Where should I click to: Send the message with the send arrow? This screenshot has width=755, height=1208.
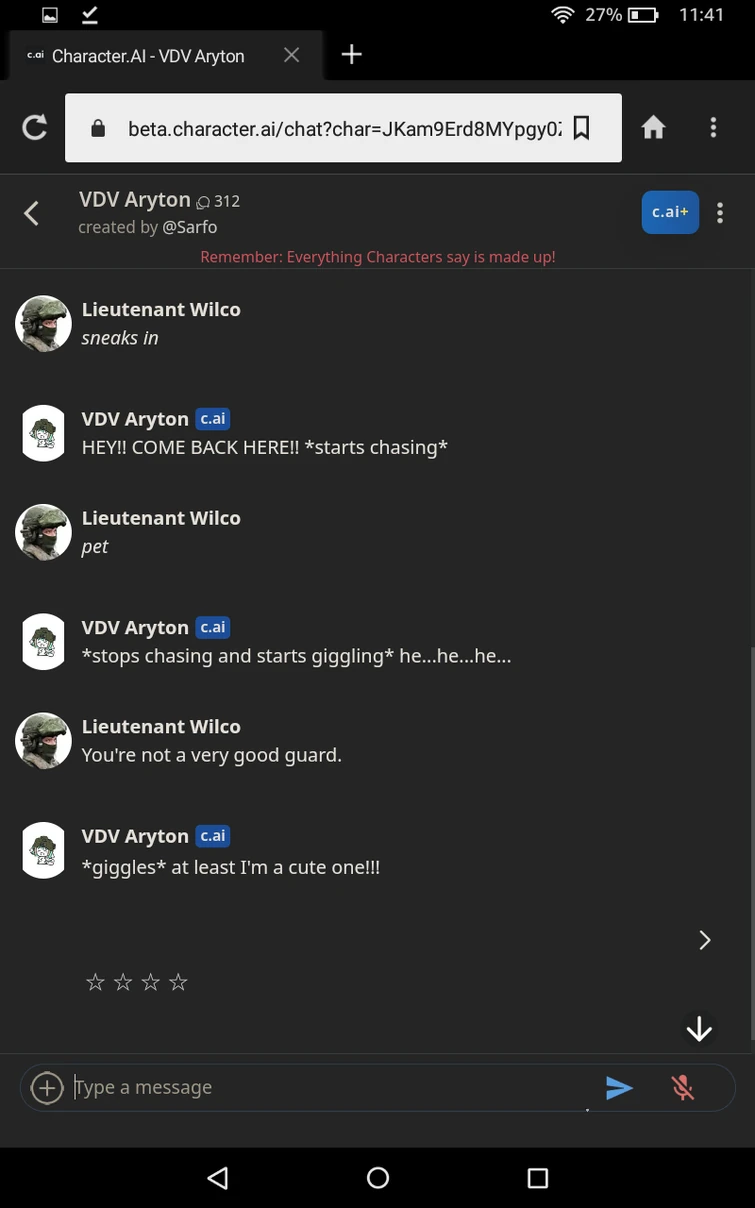pyautogui.click(x=619, y=1087)
